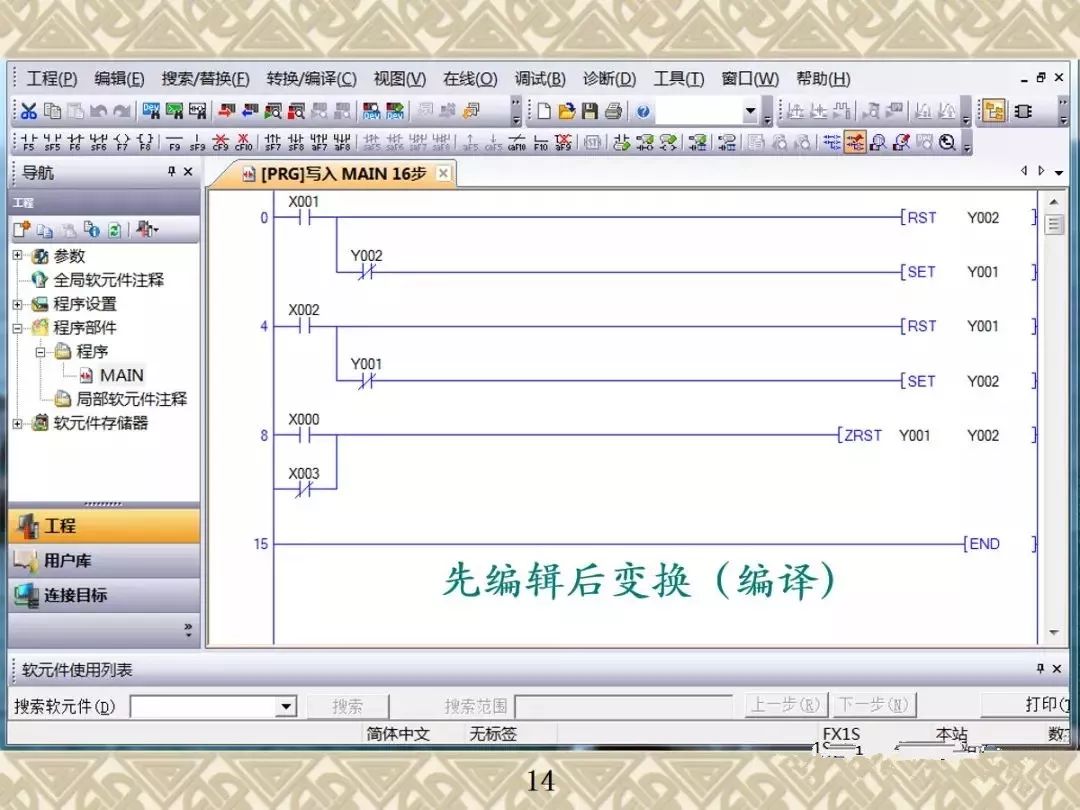The height and width of the screenshot is (810, 1080).
Task: Pin the 软元件使用列表 panel
Action: (1040, 668)
